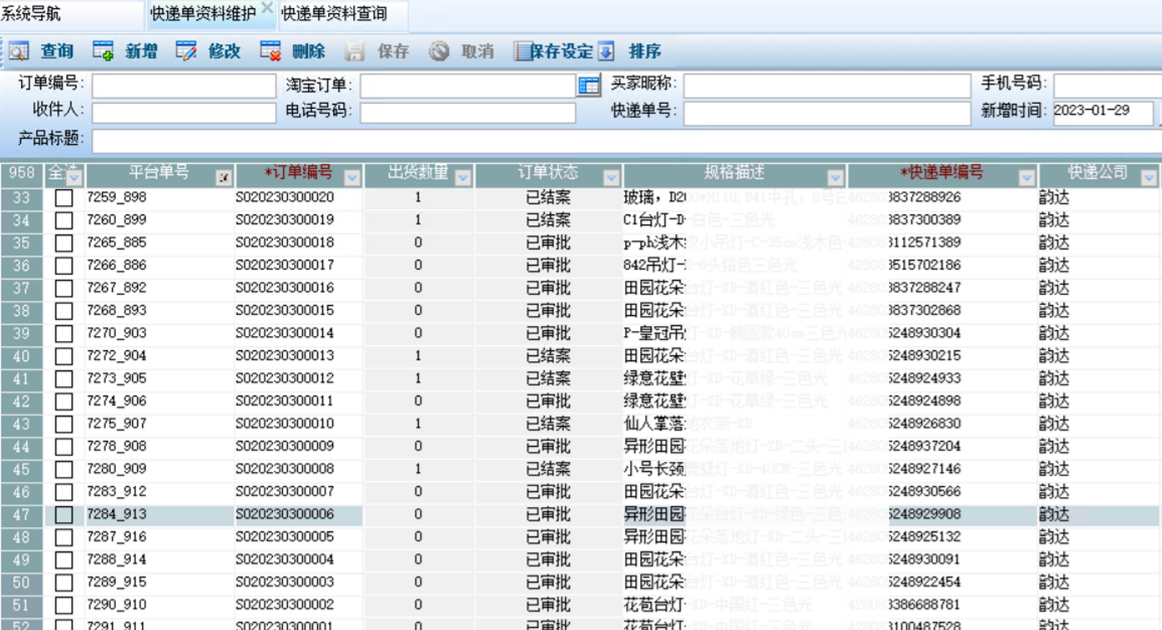Close the 快递单资料维护 tab with X
This screenshot has height=630, width=1162.
tap(266, 8)
